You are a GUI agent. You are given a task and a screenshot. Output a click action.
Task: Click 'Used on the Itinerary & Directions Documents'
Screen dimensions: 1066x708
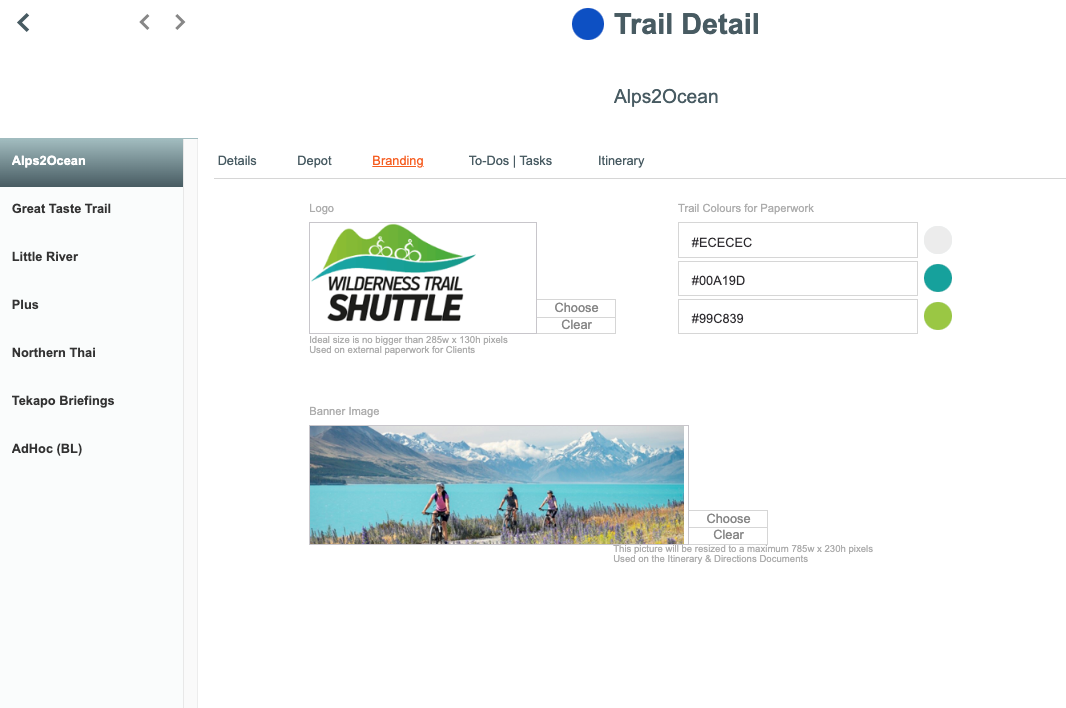point(710,558)
